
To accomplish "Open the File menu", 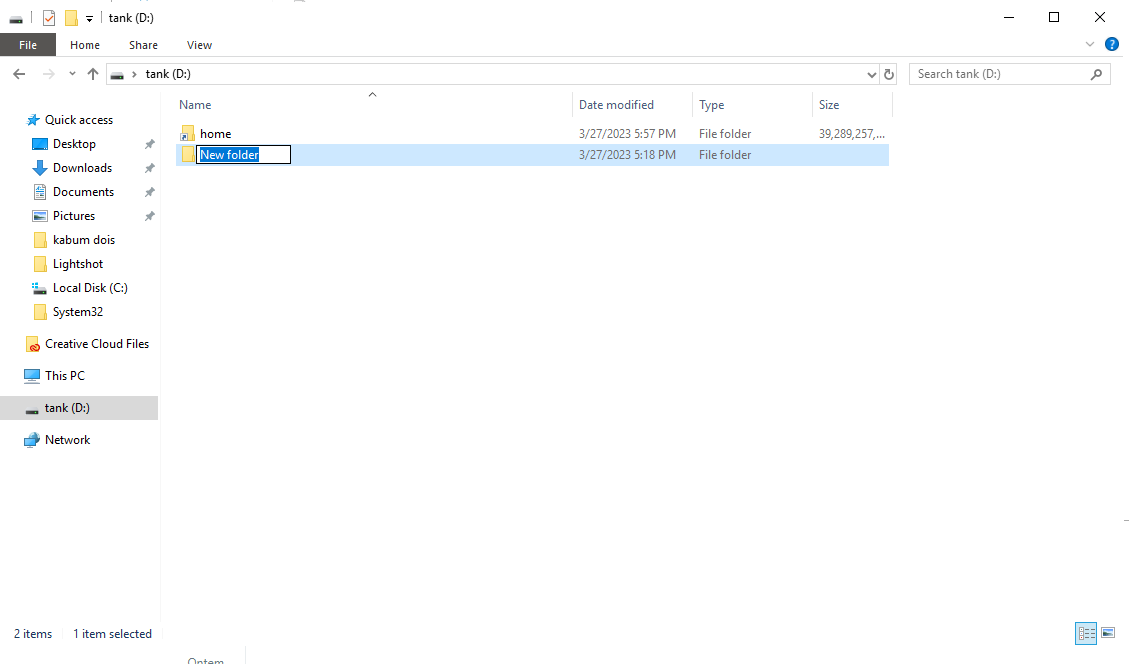I will coord(28,44).
